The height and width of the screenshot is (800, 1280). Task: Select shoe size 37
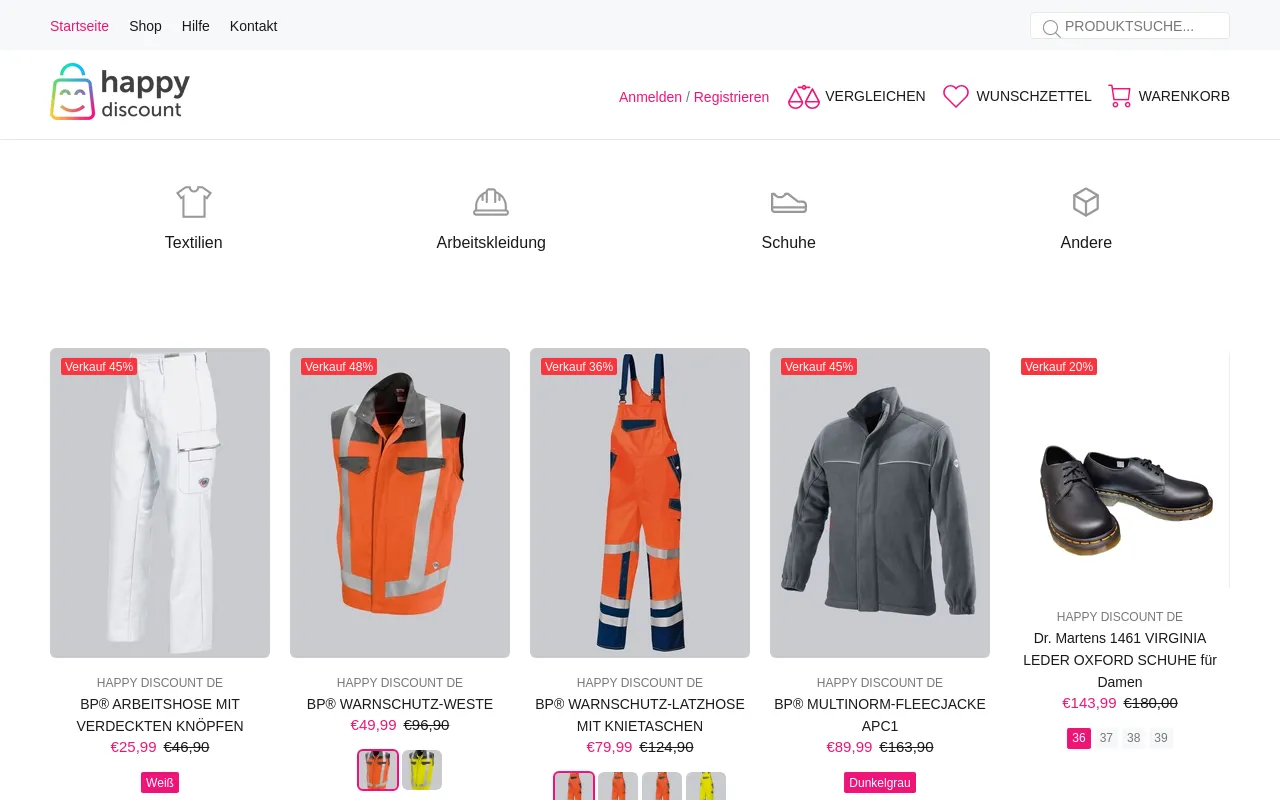click(1106, 739)
